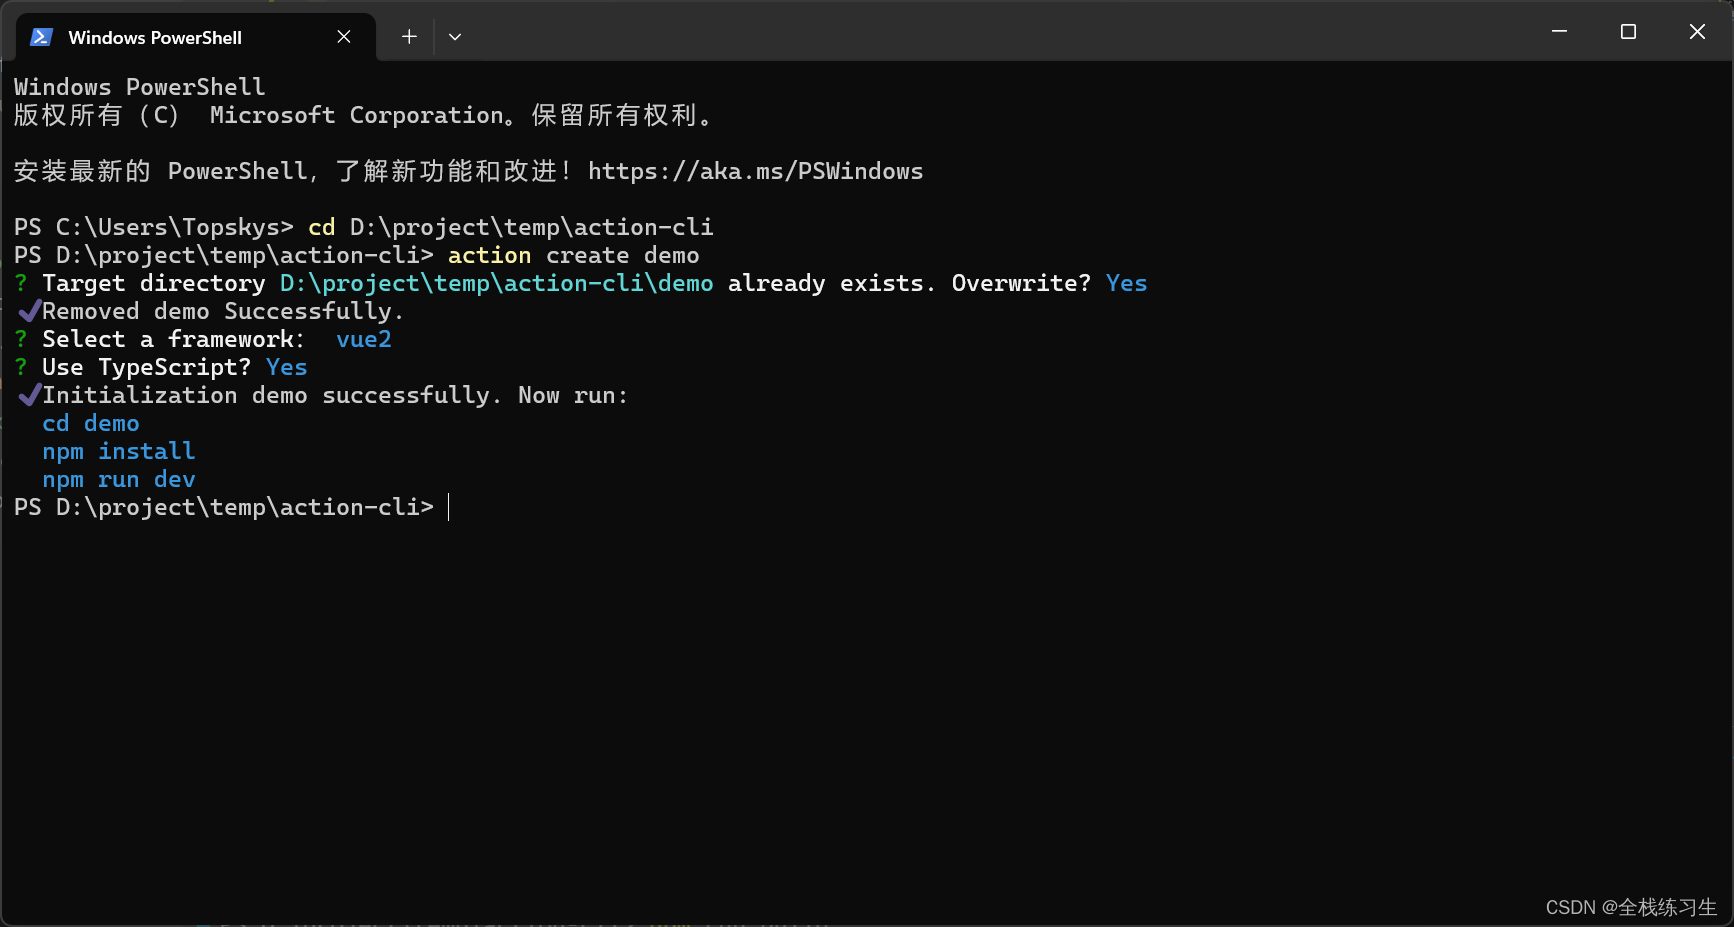
Task: Click the question mark before Select a framework
Action: [21, 340]
